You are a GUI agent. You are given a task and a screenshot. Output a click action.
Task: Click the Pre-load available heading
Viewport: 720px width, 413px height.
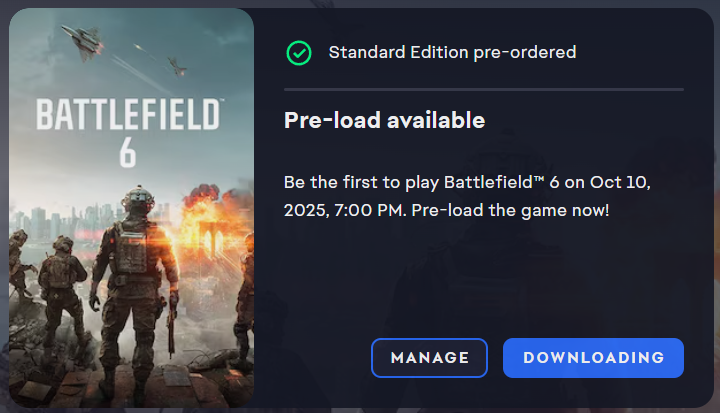pos(385,121)
